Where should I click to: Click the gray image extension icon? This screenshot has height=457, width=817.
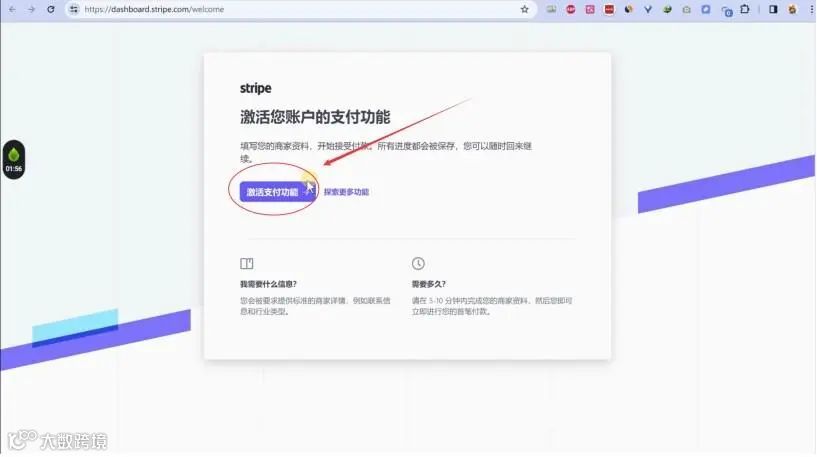pyautogui.click(x=551, y=9)
